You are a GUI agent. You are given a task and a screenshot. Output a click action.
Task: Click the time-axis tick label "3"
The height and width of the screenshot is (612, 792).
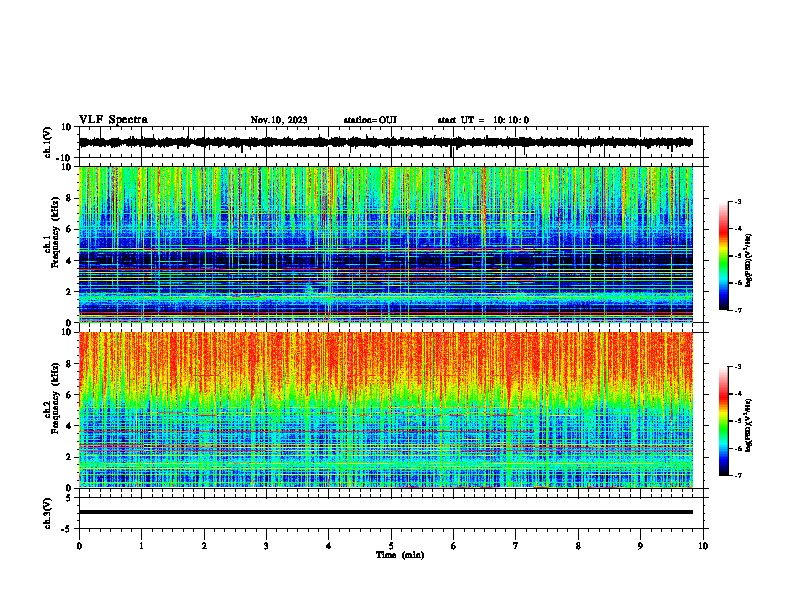click(x=266, y=546)
